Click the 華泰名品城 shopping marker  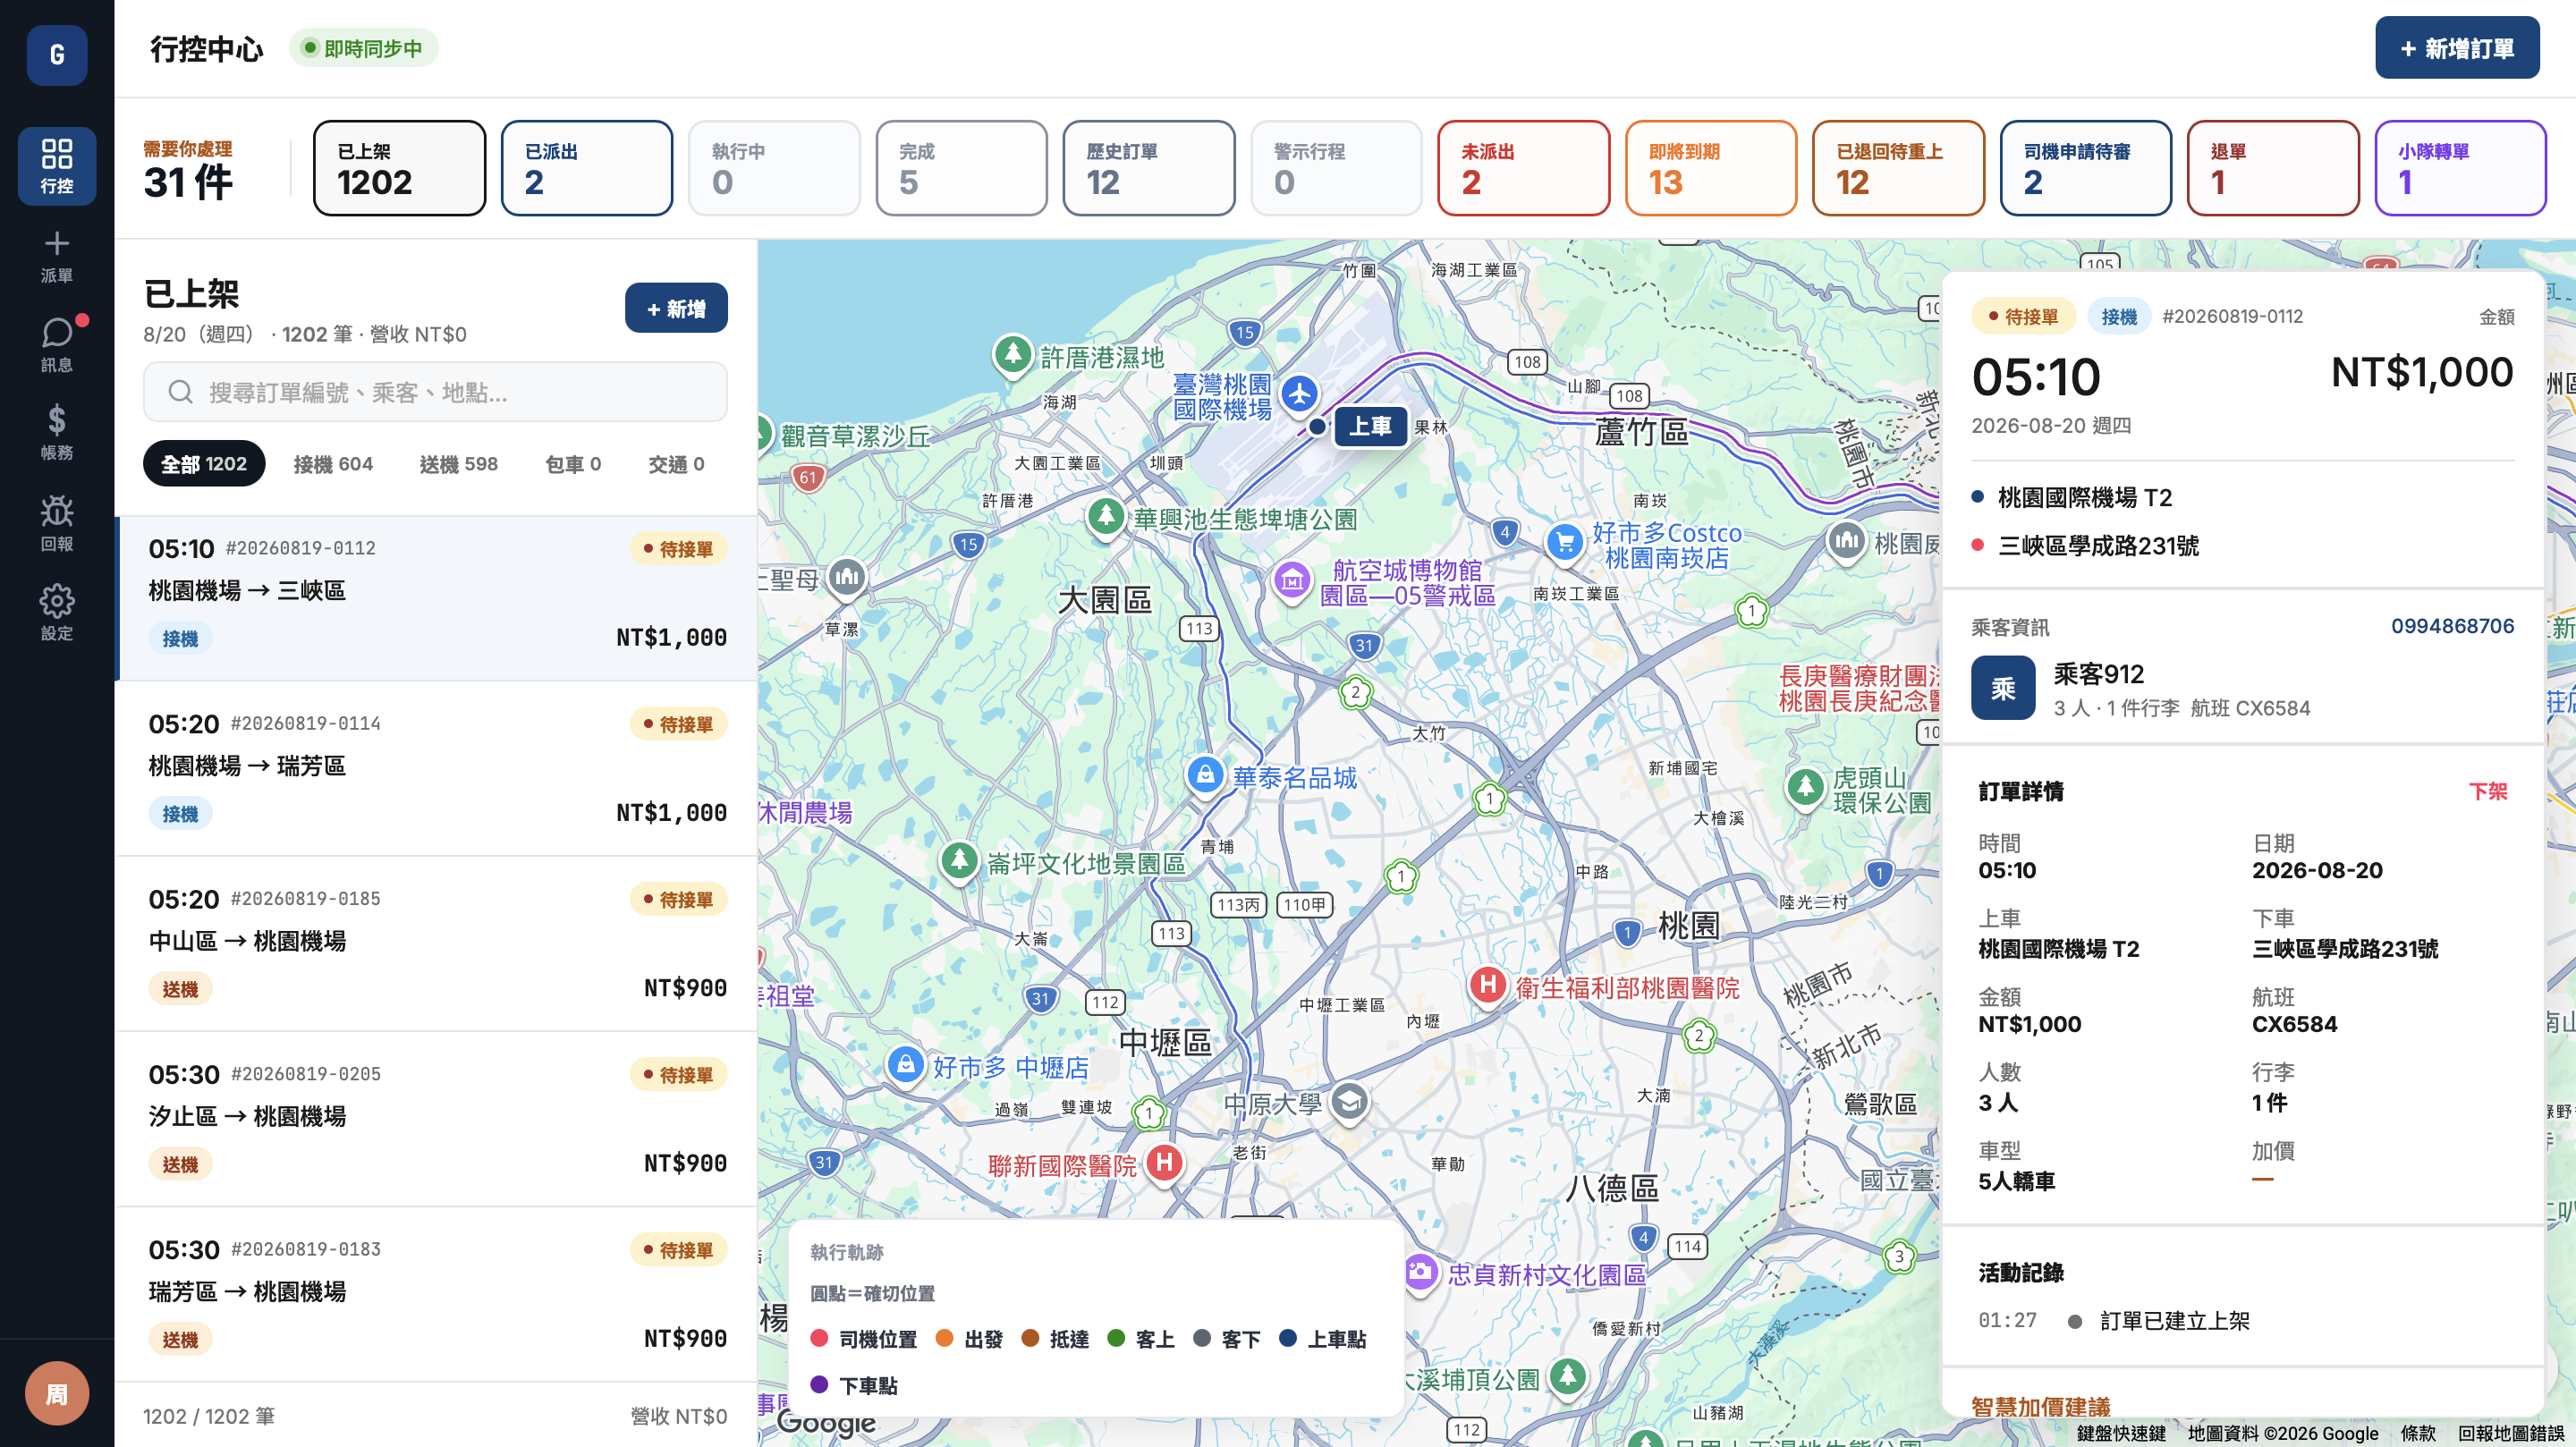1205,776
